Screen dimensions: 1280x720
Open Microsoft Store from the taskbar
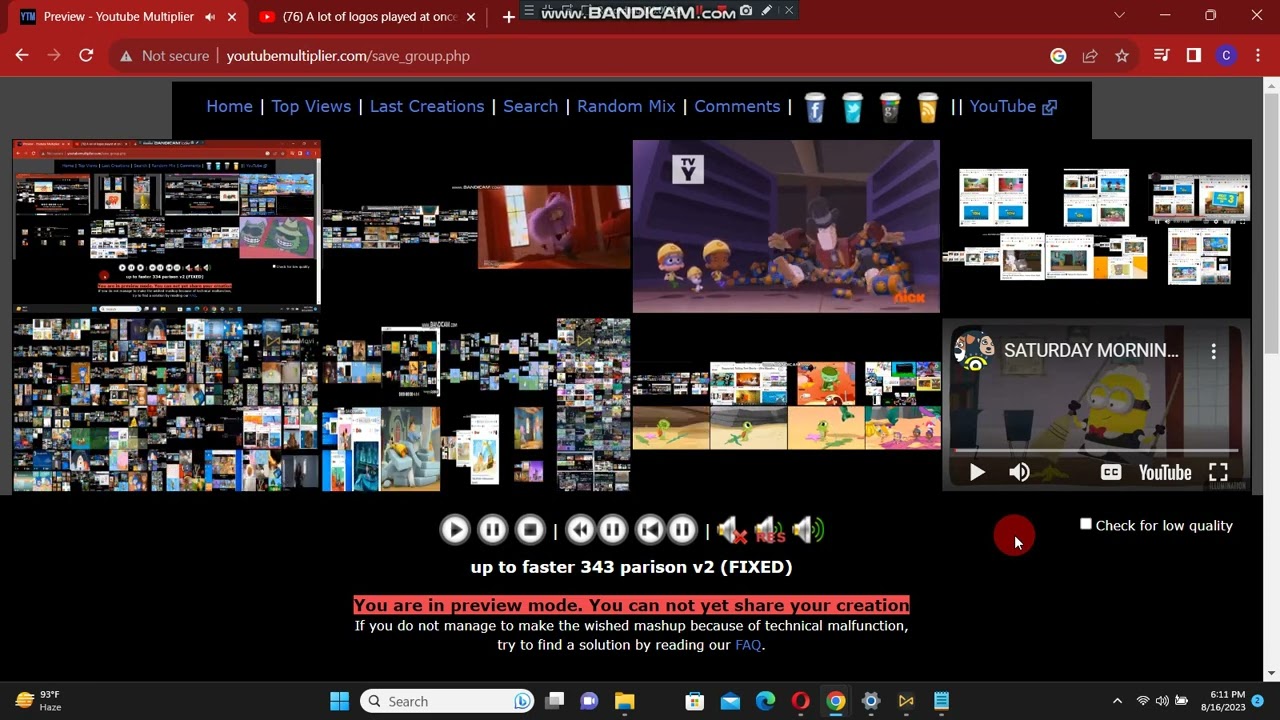[694, 701]
